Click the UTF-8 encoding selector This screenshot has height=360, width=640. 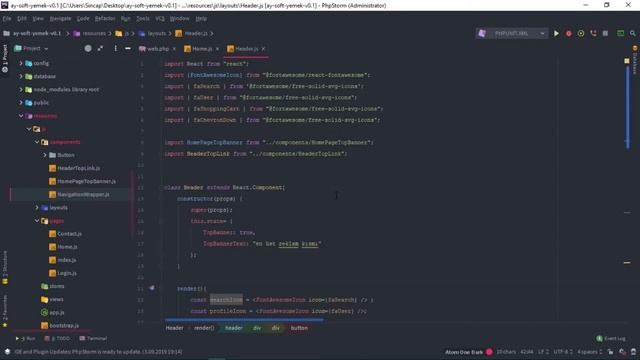(562, 352)
